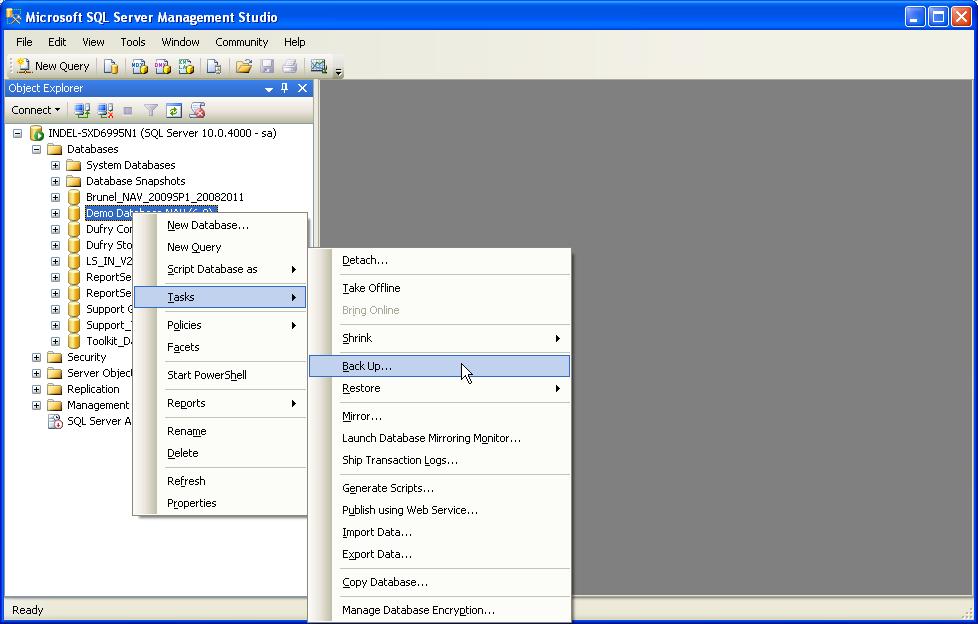Expand the Security node
Viewport: 978px width, 624px height.
pyautogui.click(x=35, y=356)
